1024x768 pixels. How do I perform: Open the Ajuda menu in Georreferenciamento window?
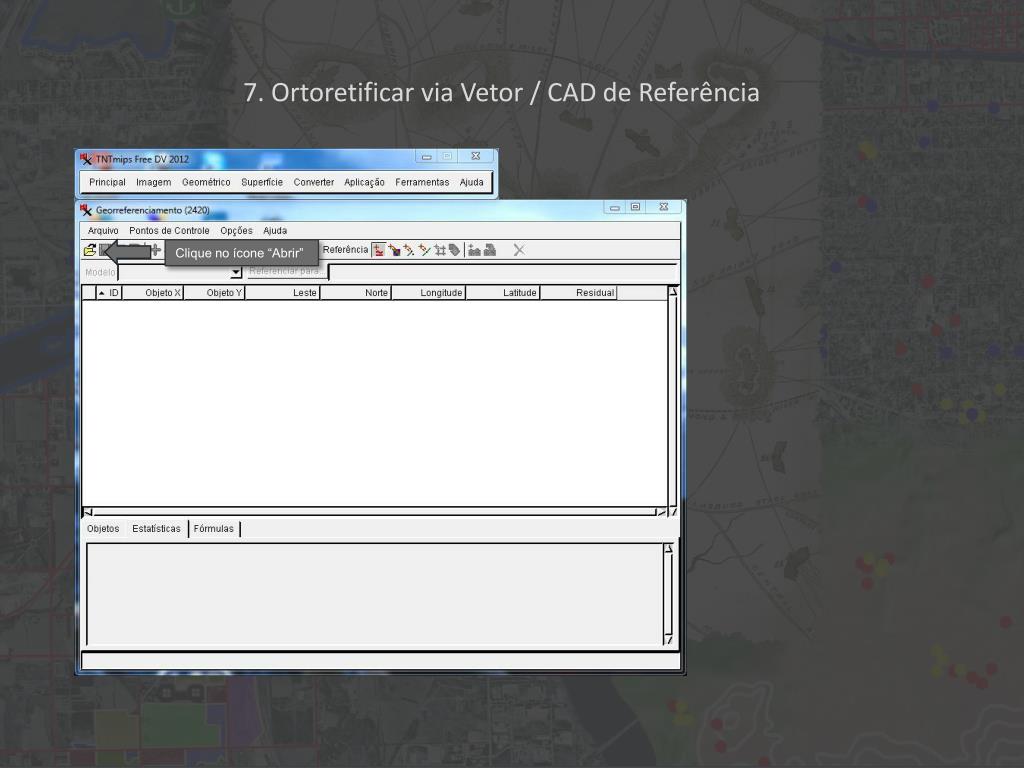pos(275,231)
